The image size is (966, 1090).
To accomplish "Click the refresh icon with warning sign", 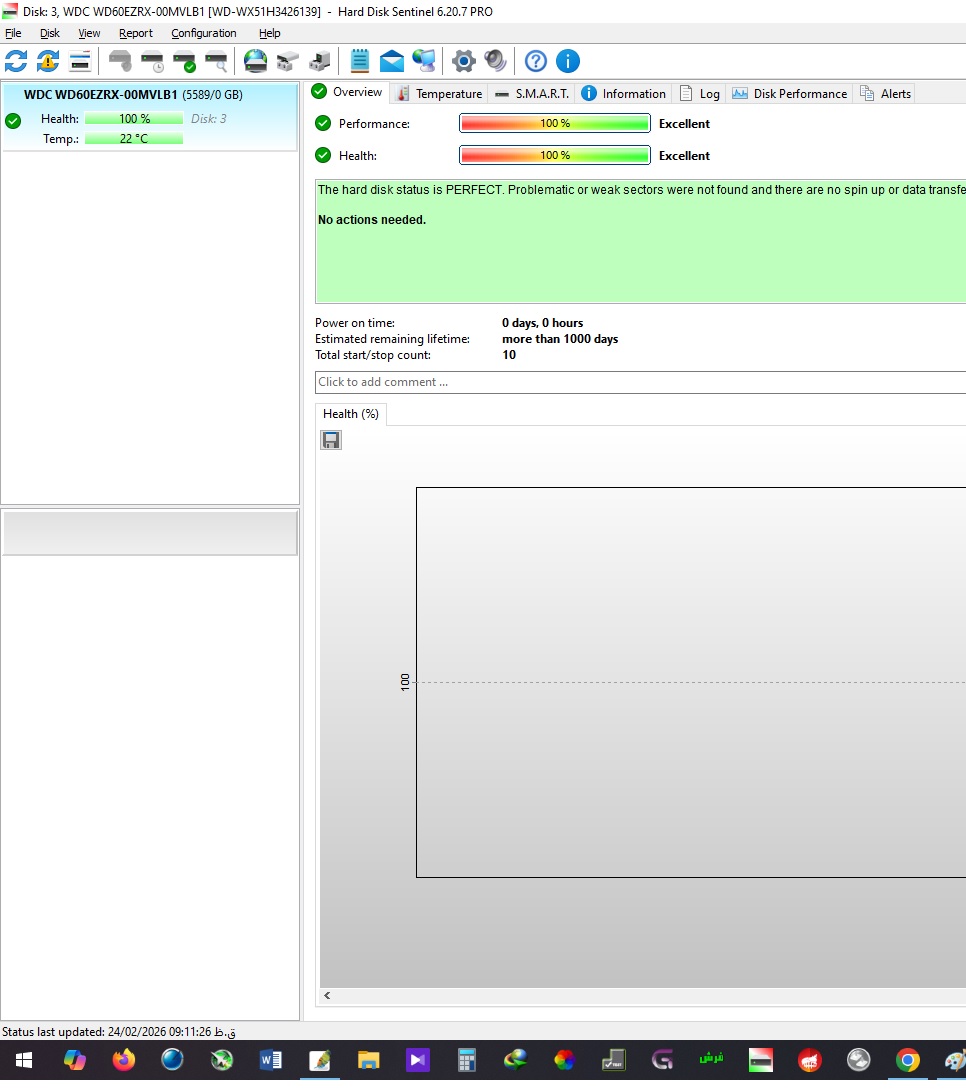I will point(48,61).
